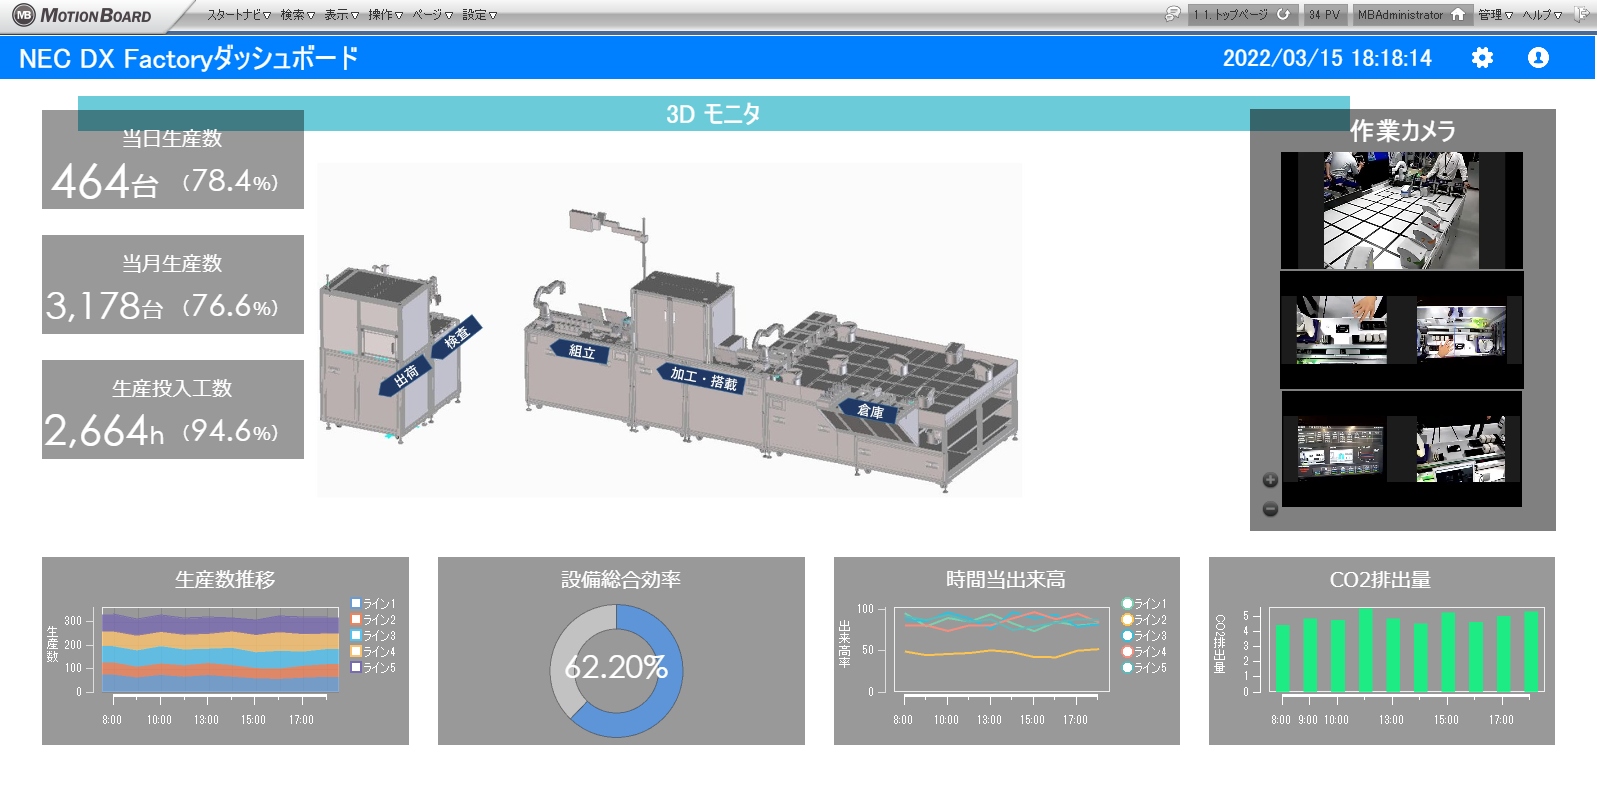This screenshot has height=787, width=1597.
Task: Click the 生産数推移 chart title
Action: (225, 580)
